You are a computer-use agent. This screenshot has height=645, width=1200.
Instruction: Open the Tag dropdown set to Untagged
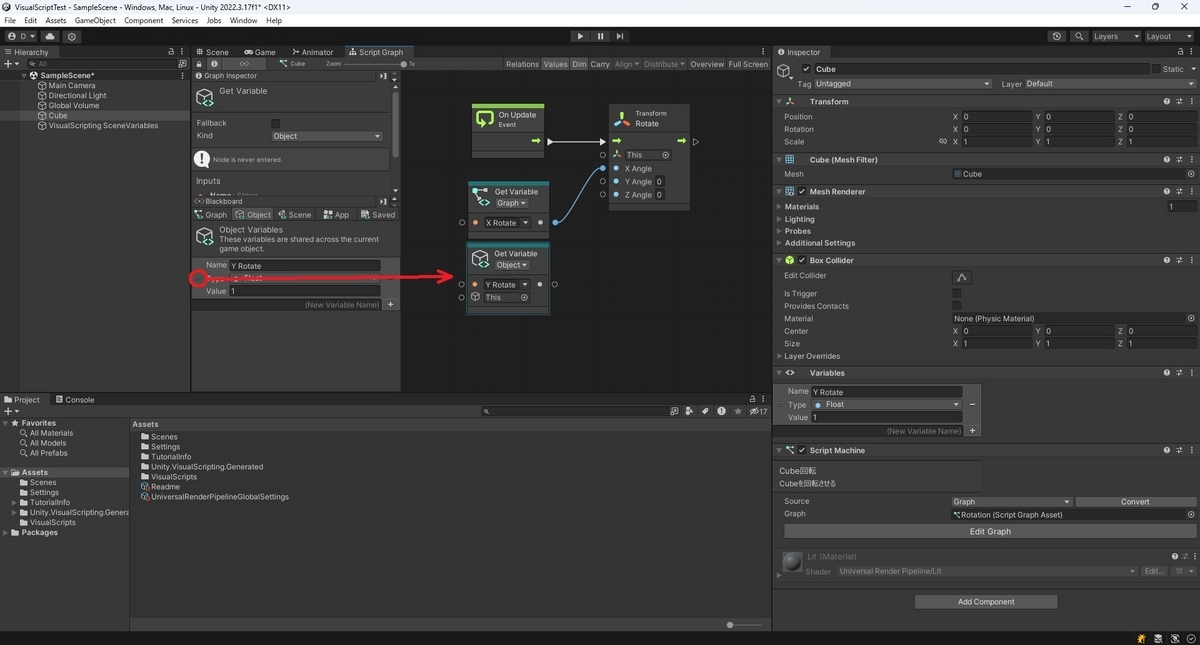click(903, 84)
